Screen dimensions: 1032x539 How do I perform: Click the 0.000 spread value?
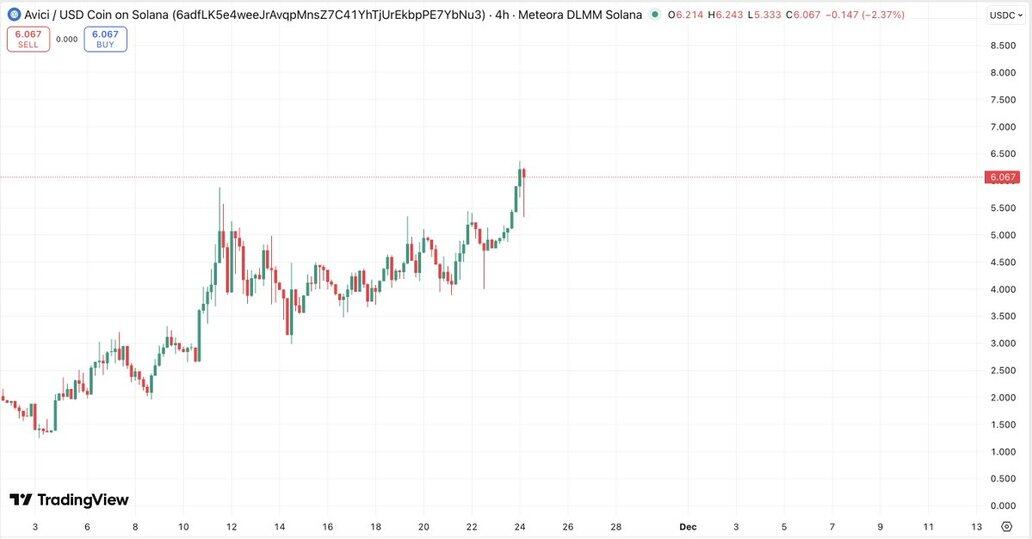(67, 39)
